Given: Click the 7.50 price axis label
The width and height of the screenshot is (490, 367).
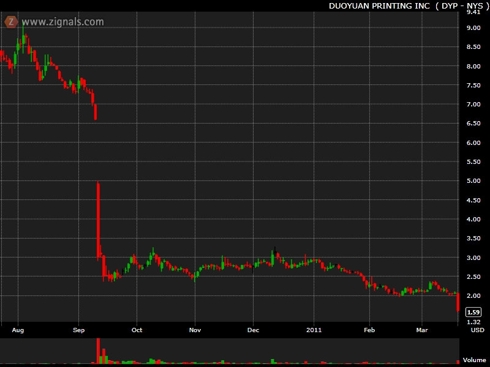Looking at the screenshot, I should (473, 86).
